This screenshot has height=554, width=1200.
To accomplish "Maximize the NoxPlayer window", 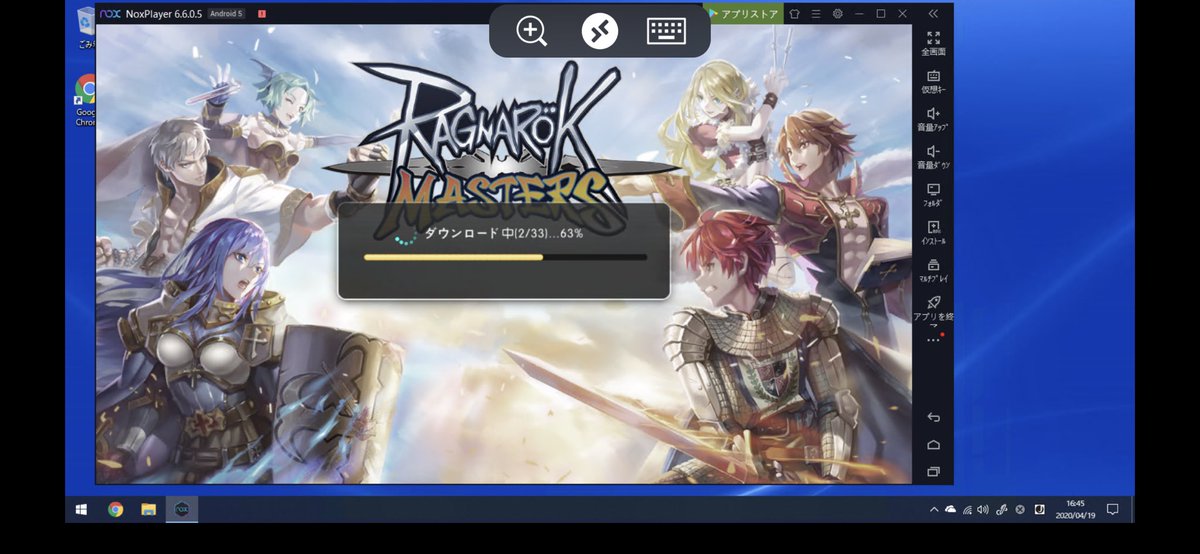I will (x=880, y=14).
